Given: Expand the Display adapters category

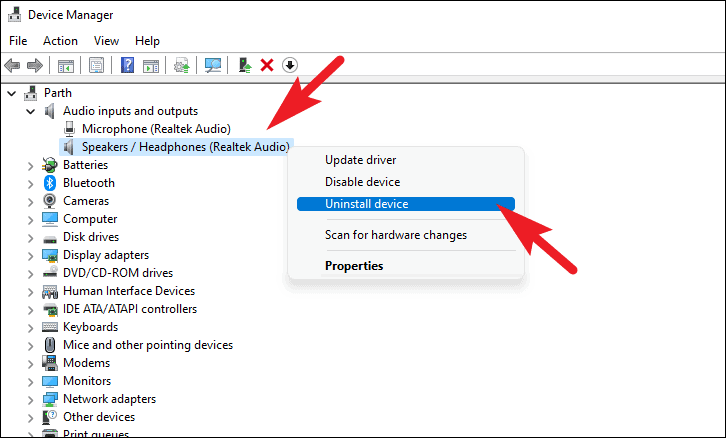Looking at the screenshot, I should pos(31,256).
